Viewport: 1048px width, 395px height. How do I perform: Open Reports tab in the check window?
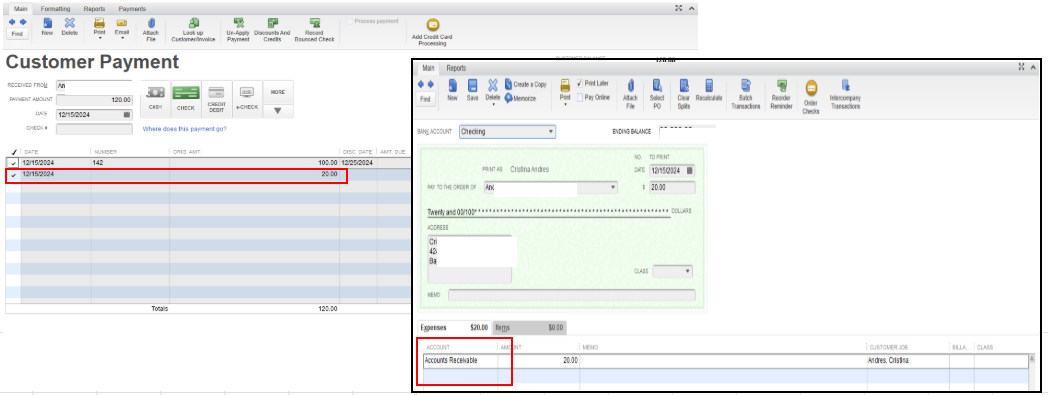456,68
